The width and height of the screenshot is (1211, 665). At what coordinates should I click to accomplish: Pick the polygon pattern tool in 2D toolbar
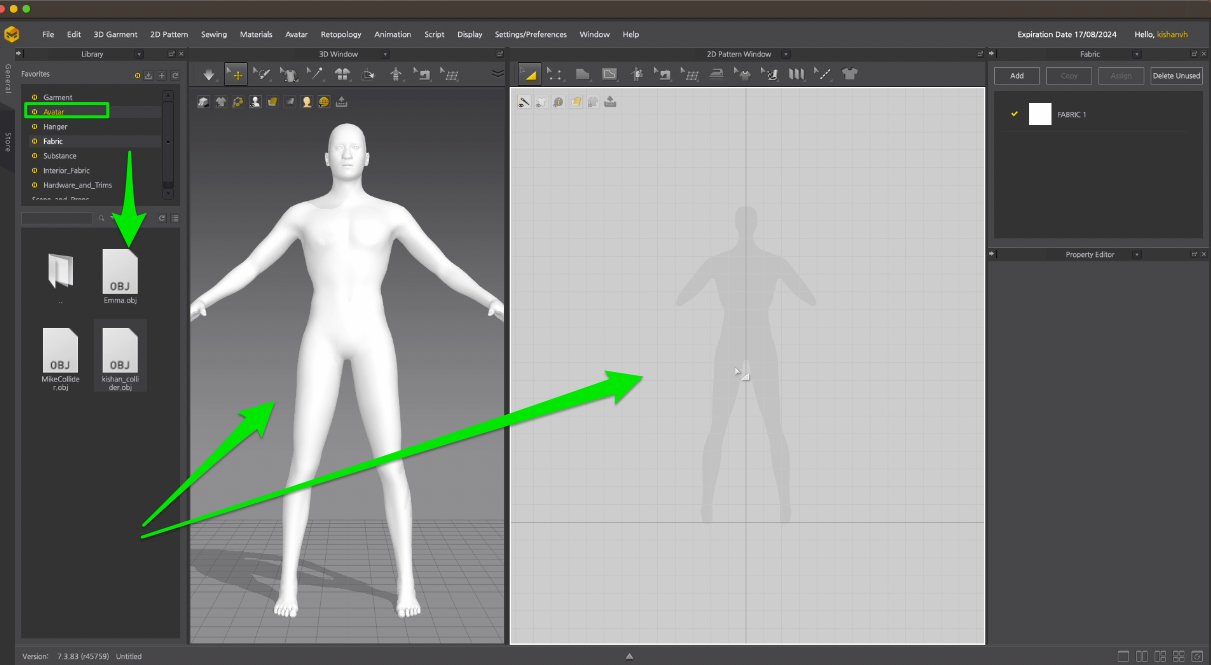[583, 74]
